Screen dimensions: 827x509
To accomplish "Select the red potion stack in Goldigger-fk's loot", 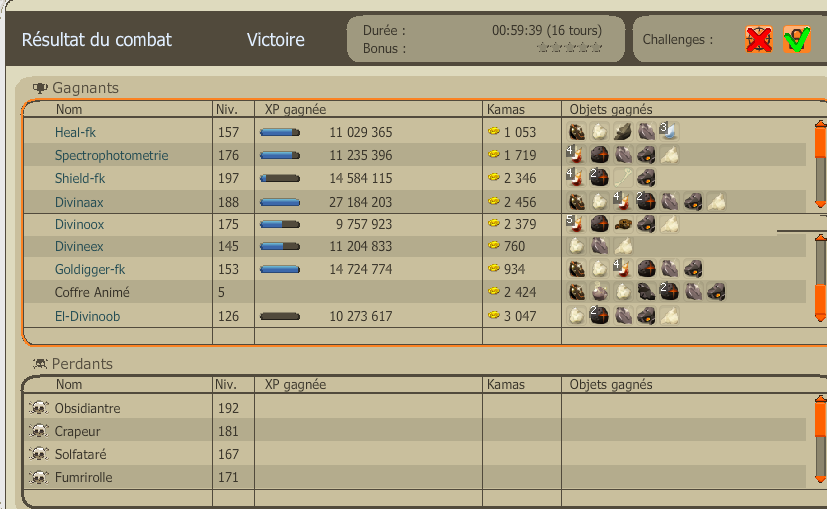I will click(622, 268).
